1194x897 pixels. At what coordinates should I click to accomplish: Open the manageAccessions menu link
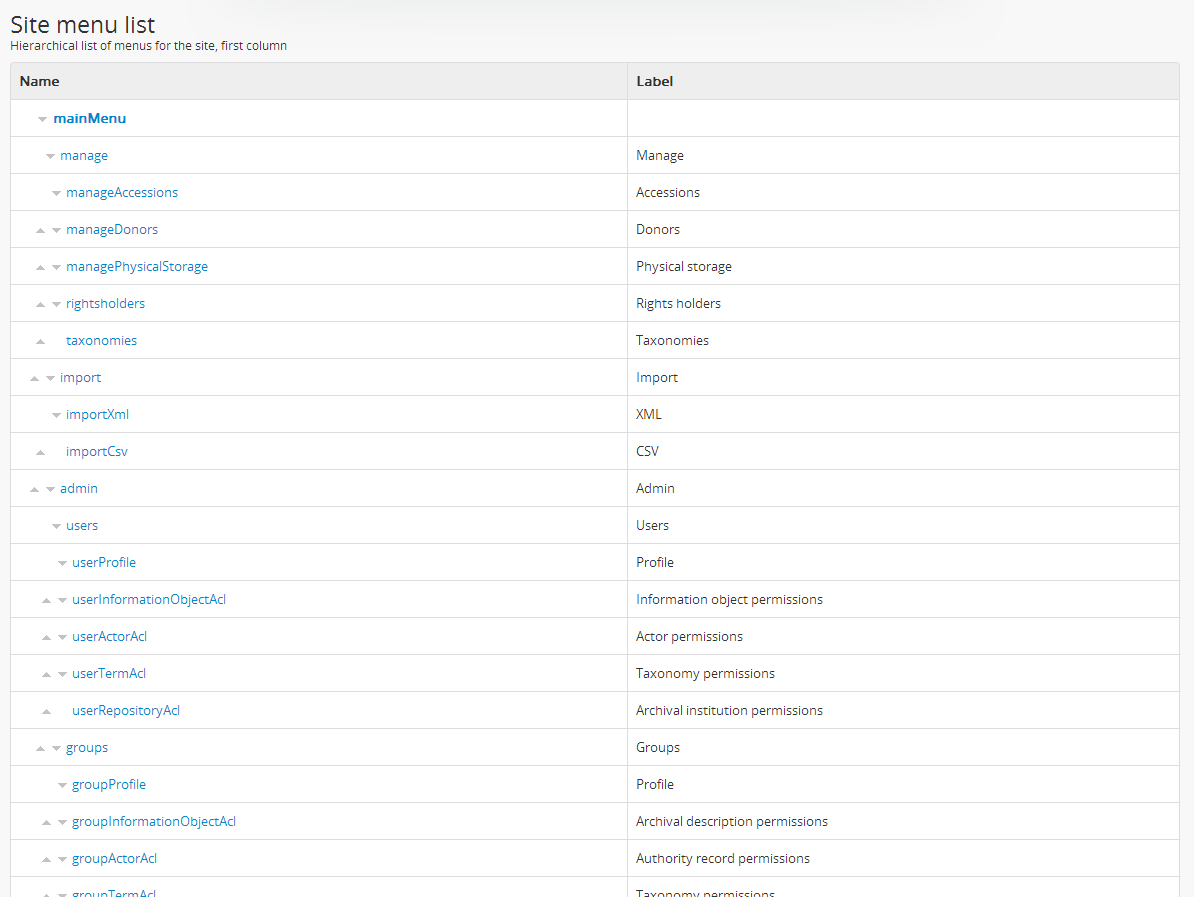coord(122,192)
